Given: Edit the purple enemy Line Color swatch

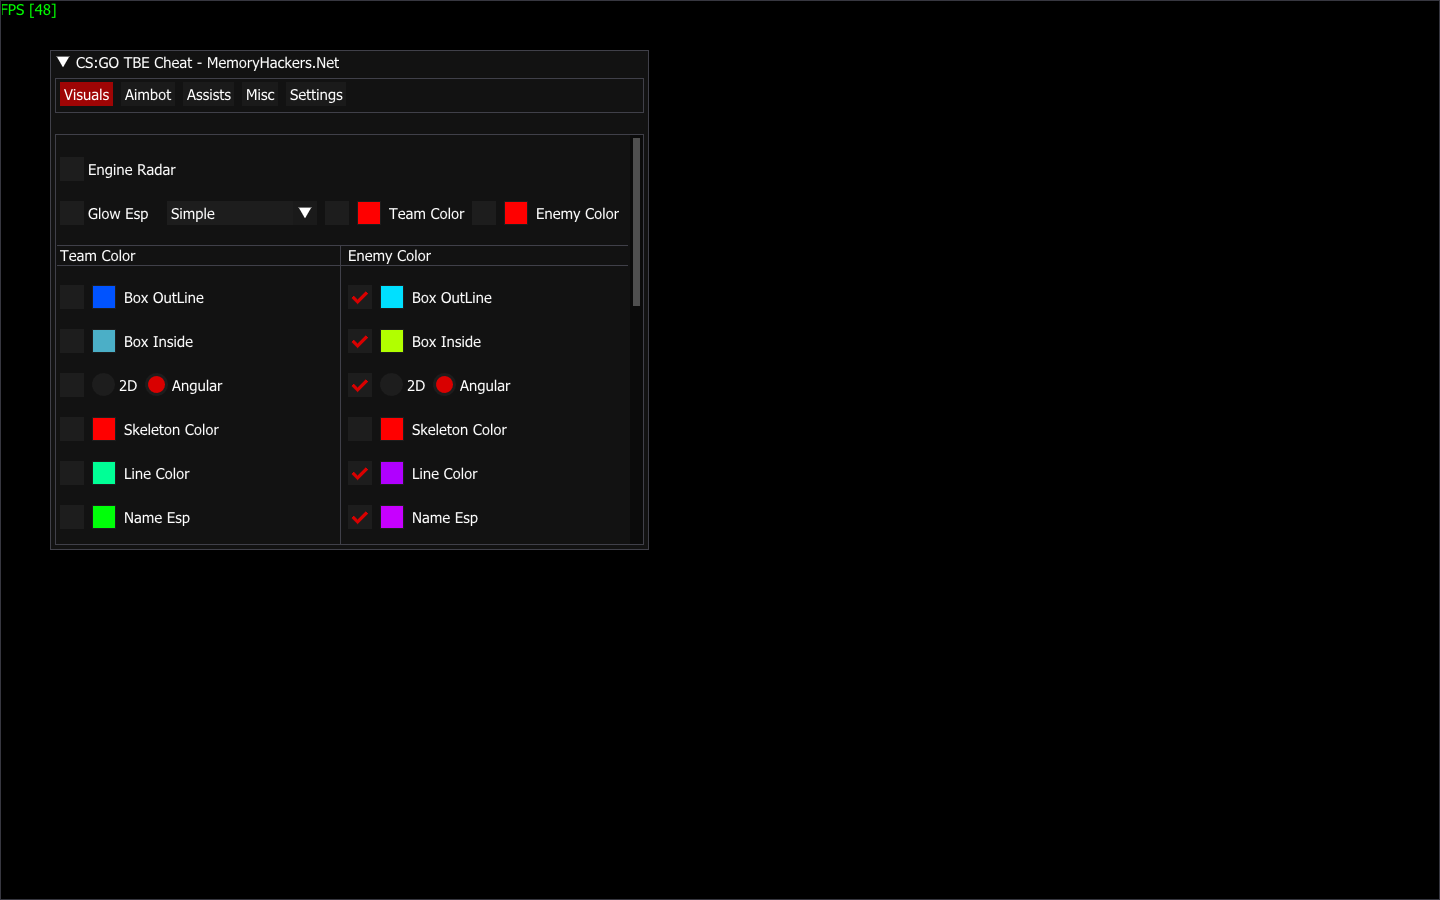Looking at the screenshot, I should 392,473.
